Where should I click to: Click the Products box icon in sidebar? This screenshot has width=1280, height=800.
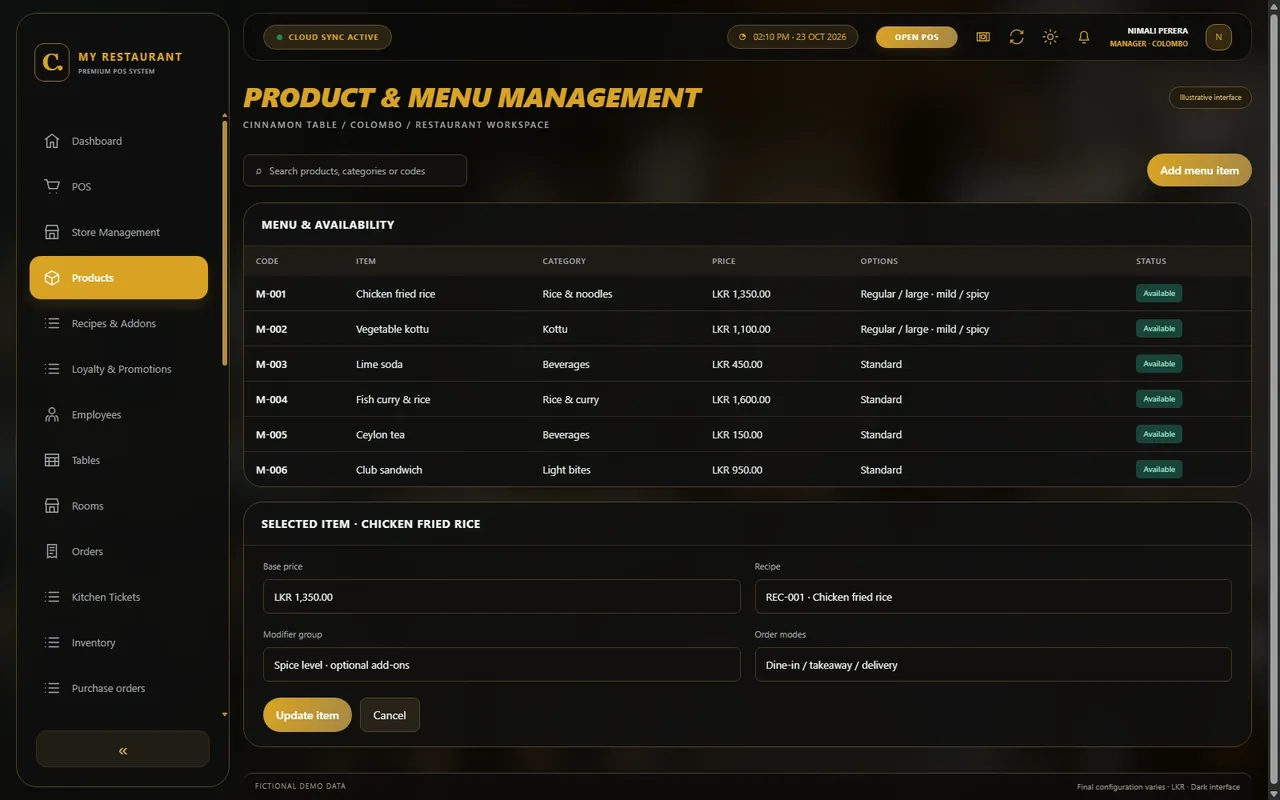(x=52, y=278)
